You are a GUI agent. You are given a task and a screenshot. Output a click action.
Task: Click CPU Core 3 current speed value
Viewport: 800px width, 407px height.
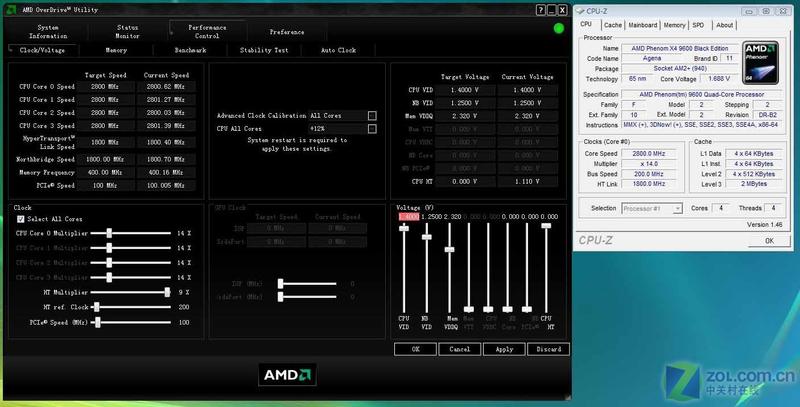tap(166, 125)
